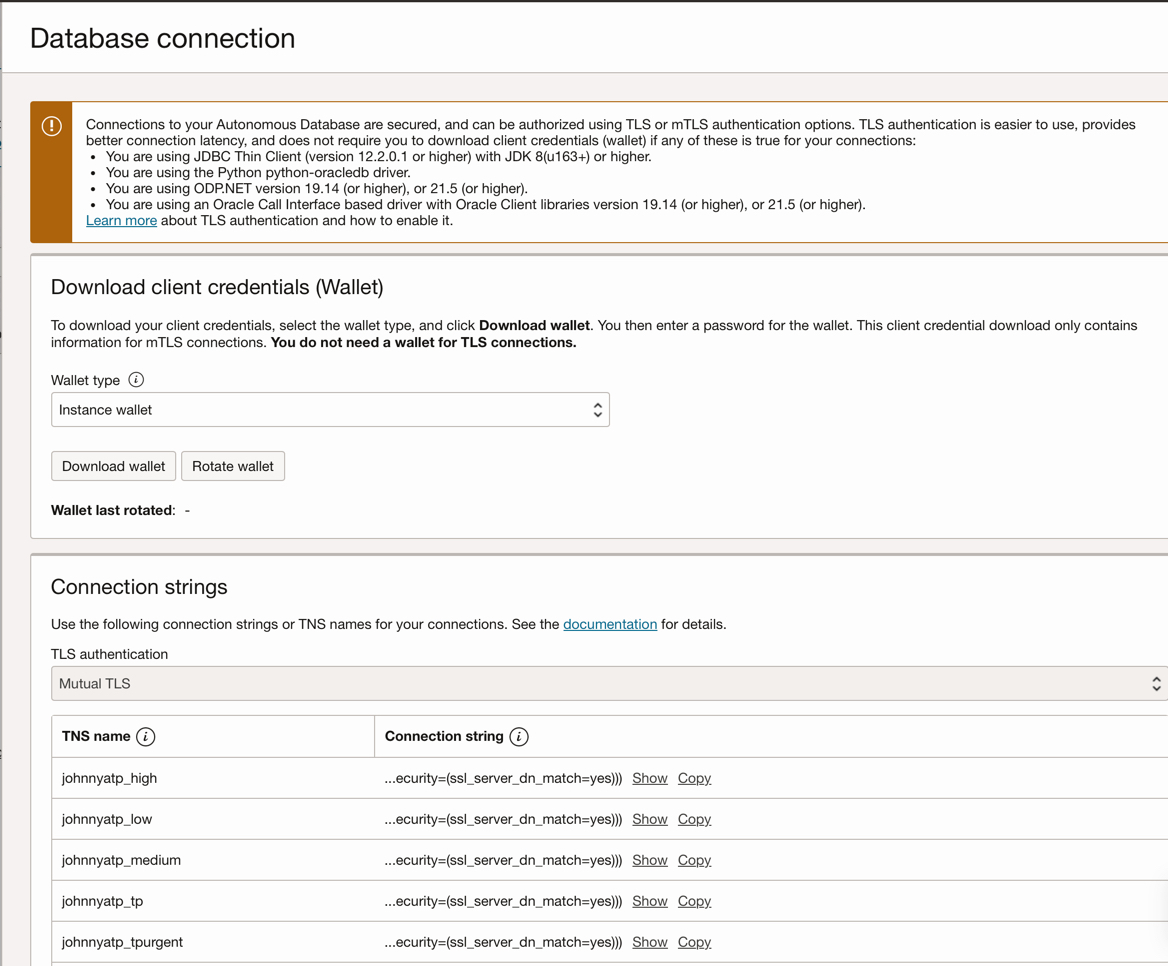This screenshot has width=1168, height=966.
Task: Show the johnnyatp_high connection string
Action: (650, 778)
